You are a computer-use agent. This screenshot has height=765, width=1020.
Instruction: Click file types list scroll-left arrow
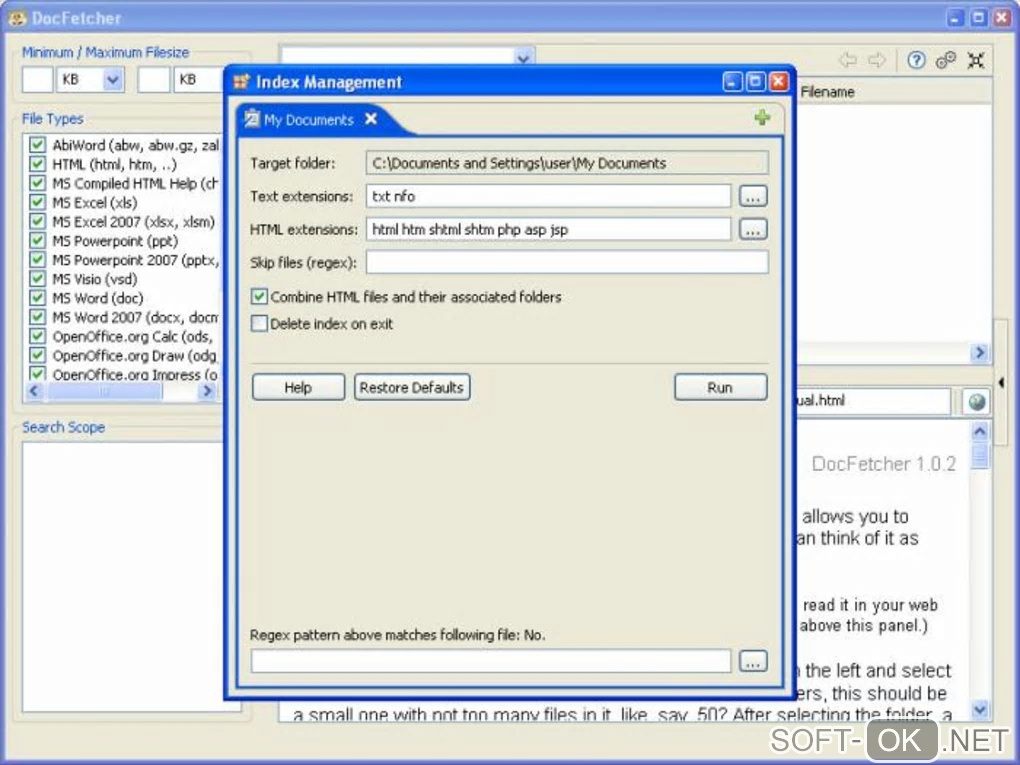pyautogui.click(x=34, y=391)
